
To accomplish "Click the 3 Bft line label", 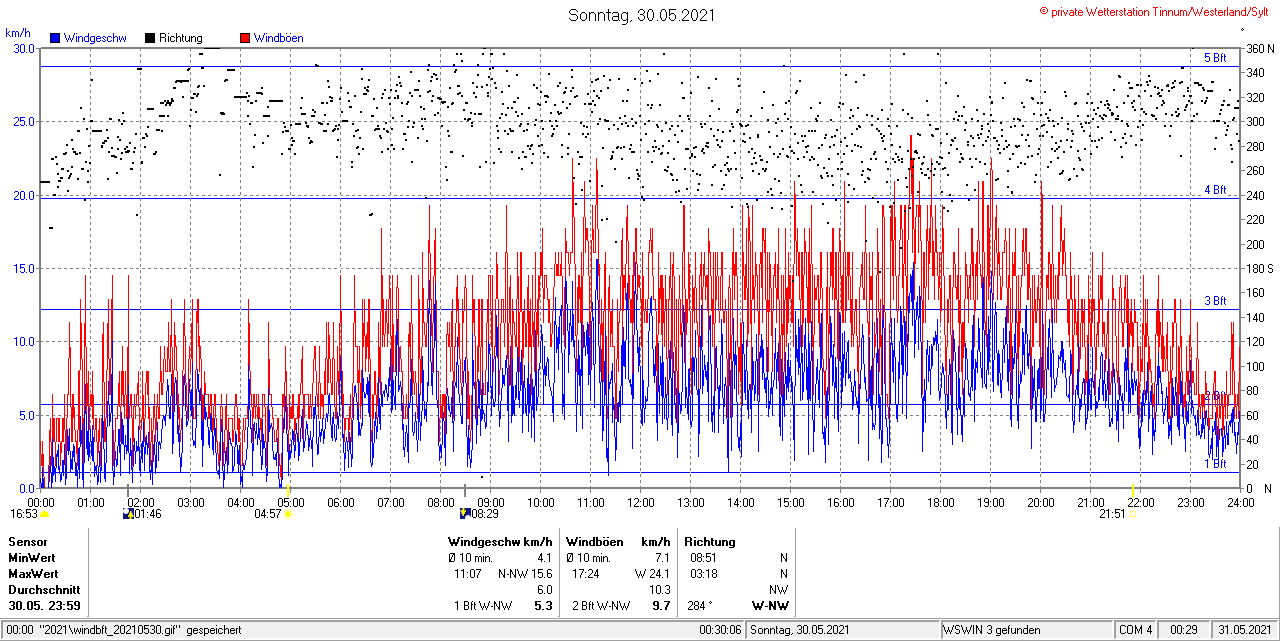I will tap(1214, 300).
